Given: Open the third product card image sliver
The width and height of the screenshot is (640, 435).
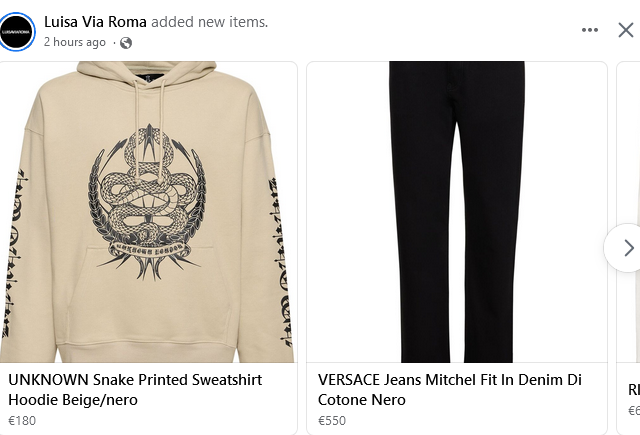Looking at the screenshot, I should point(629,212).
